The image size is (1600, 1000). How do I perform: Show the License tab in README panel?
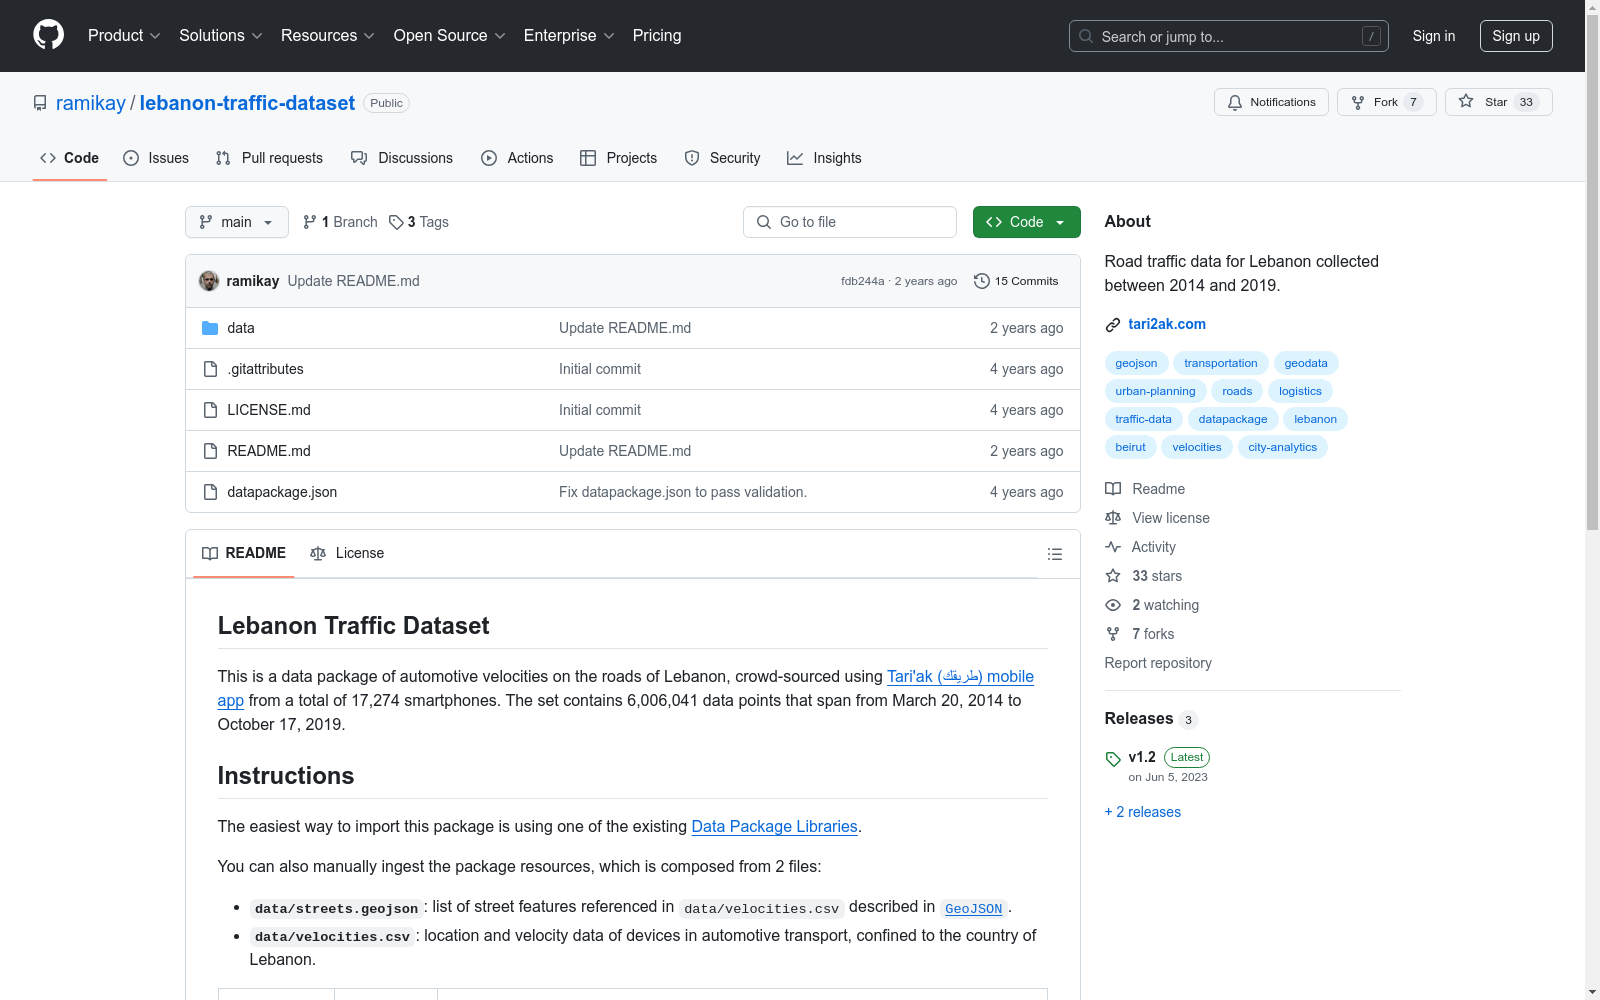pos(347,553)
